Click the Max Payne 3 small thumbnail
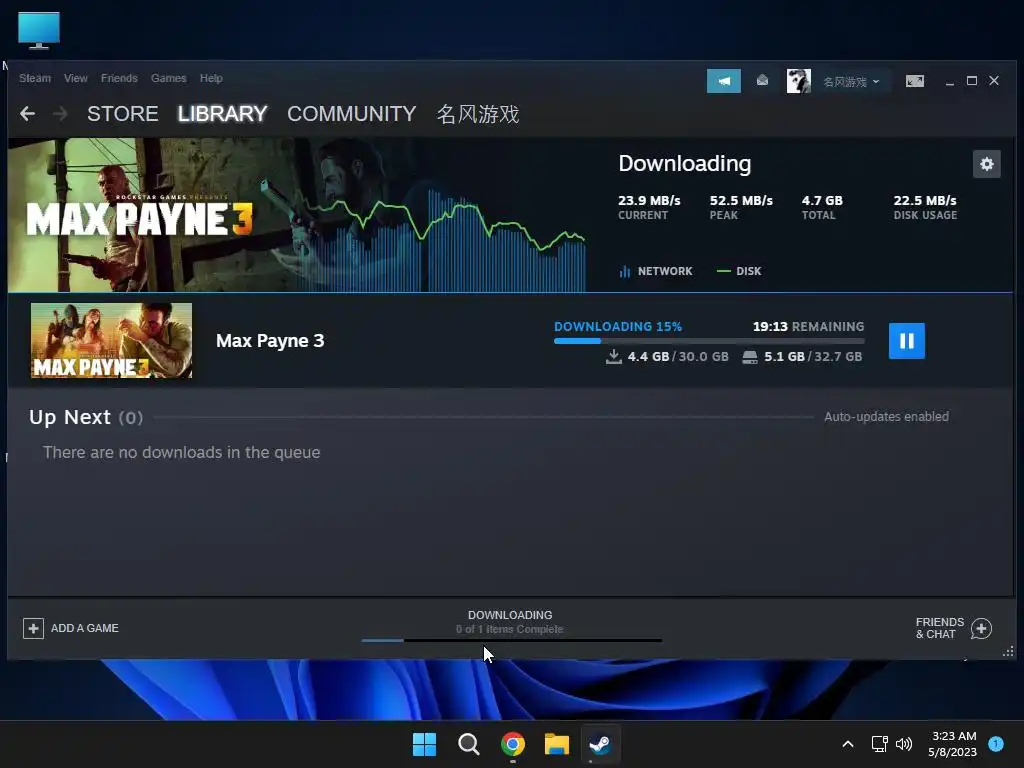Viewport: 1024px width, 768px height. (x=112, y=340)
